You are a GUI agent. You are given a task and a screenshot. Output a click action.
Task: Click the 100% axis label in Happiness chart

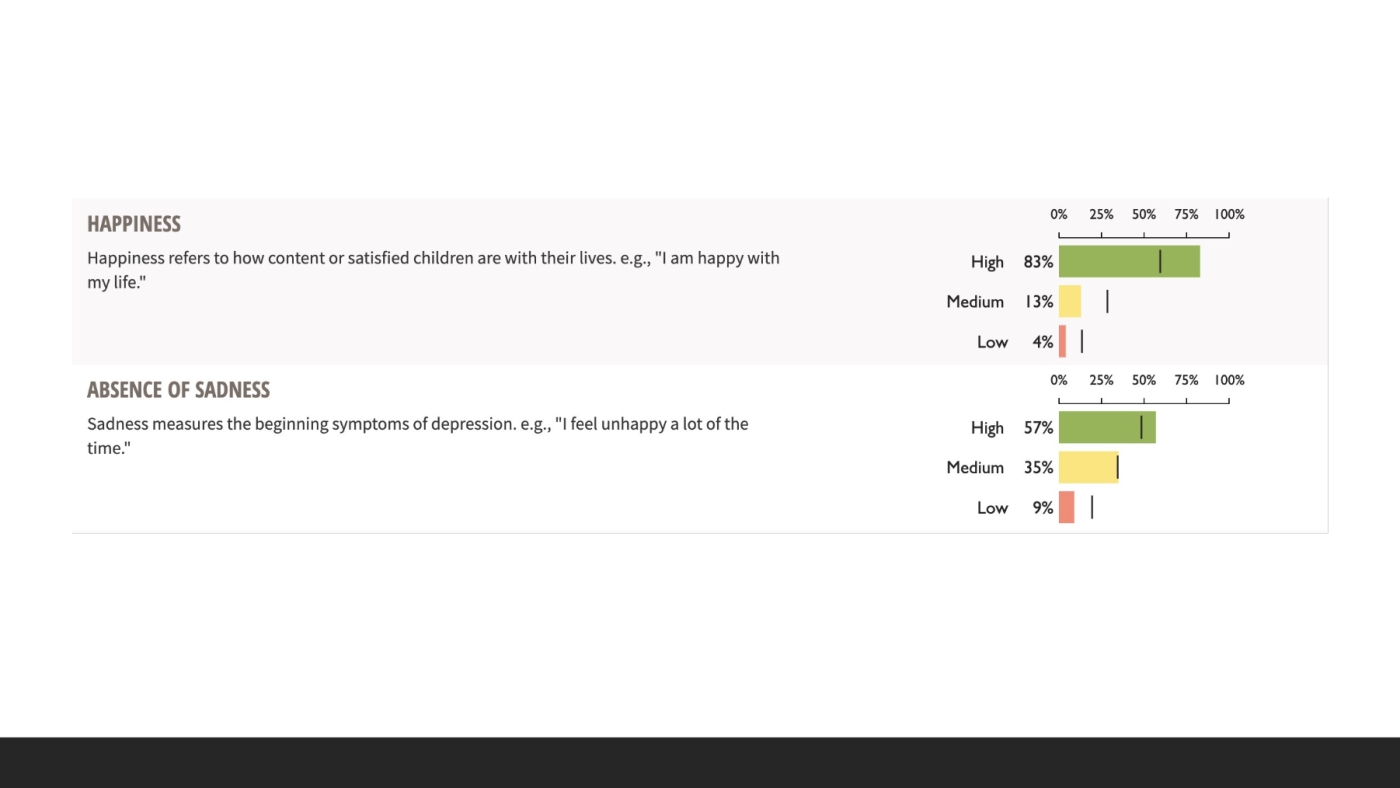[x=1229, y=214]
